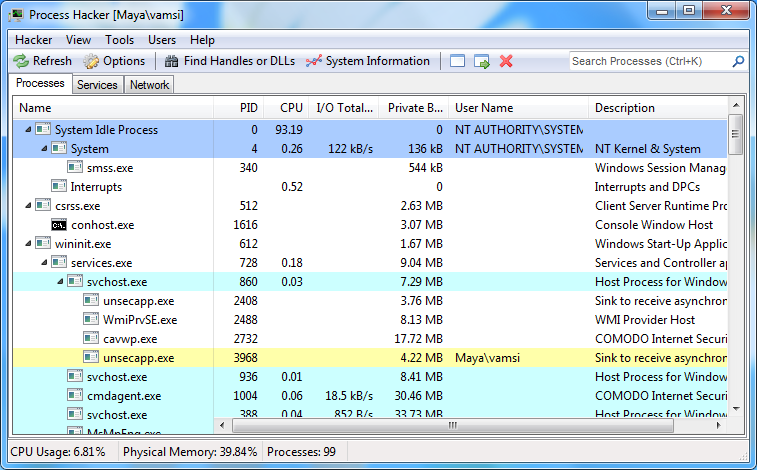Select the svchost.exe row with PID 936

(x=370, y=376)
